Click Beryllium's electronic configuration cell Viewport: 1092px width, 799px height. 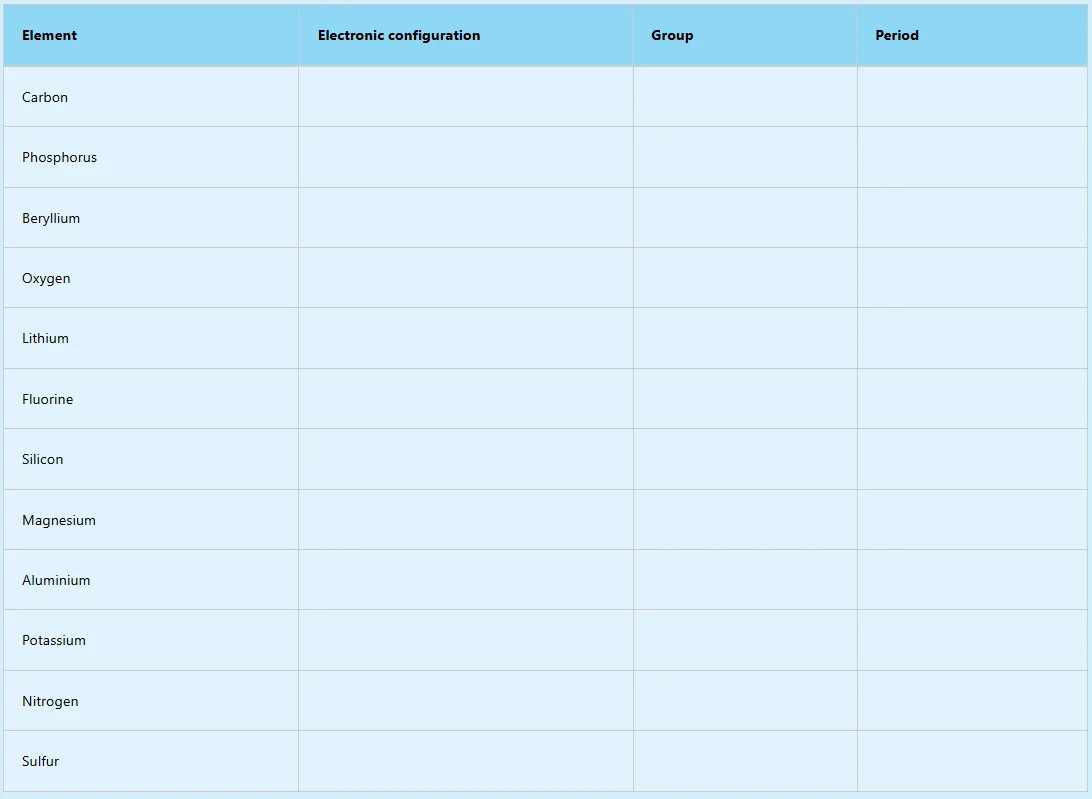pyautogui.click(x=466, y=218)
